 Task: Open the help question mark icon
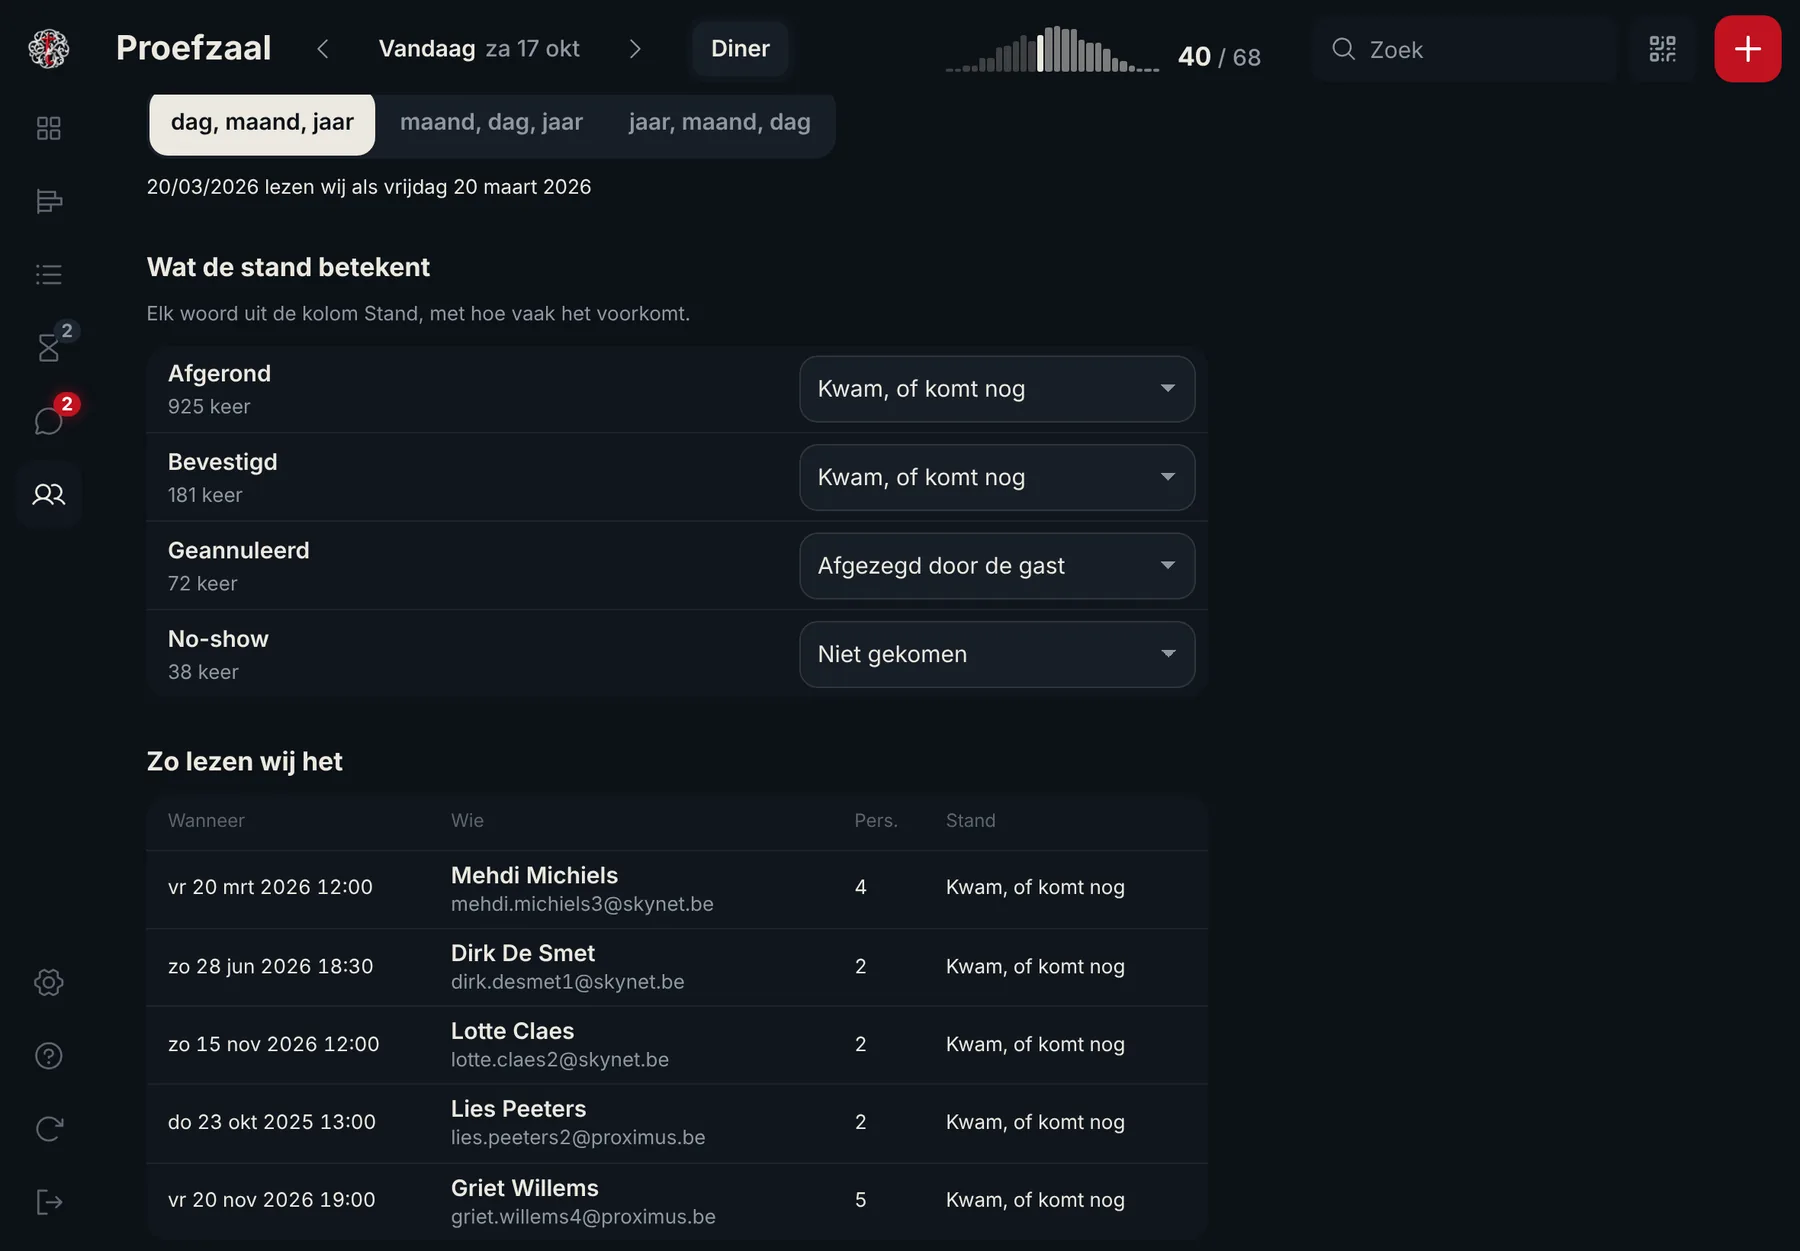tap(48, 1055)
